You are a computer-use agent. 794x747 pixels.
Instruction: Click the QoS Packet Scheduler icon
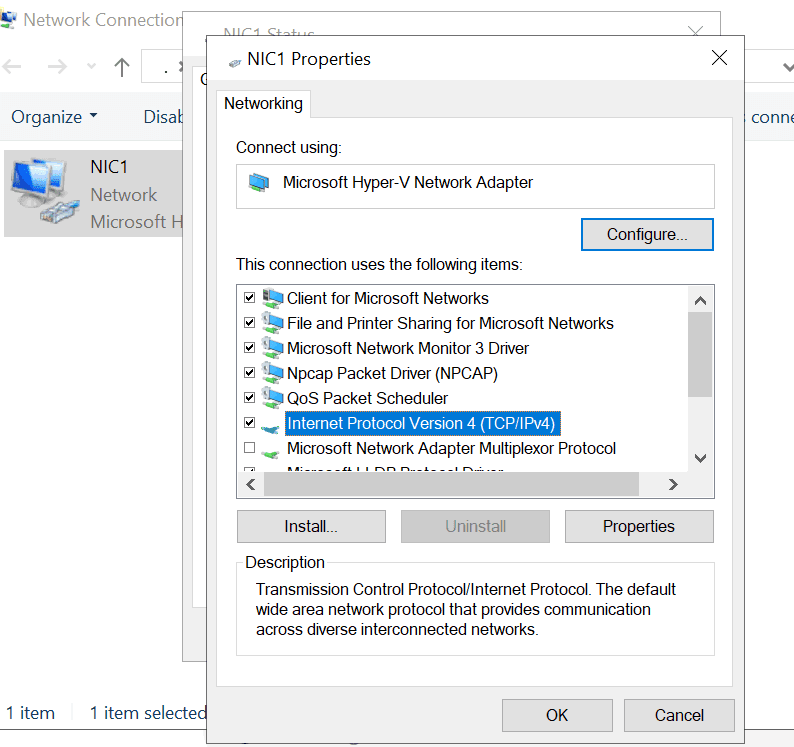tap(272, 398)
